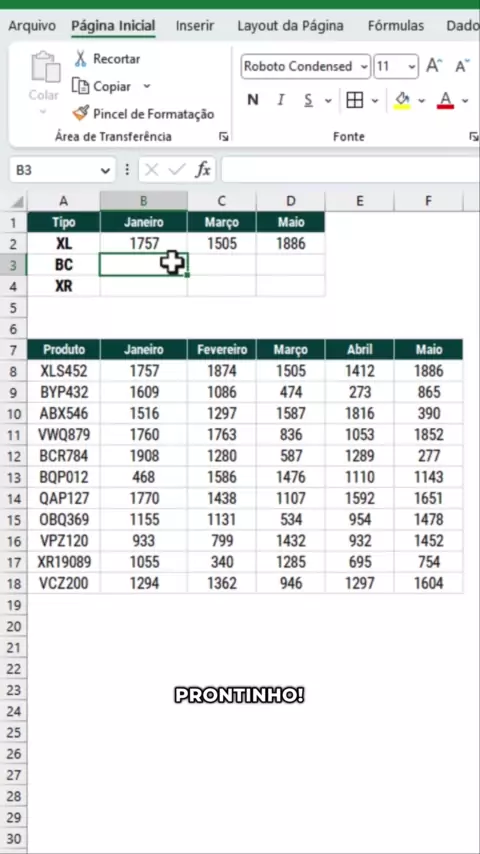Open the Roboto Condensed font dropdown

(364, 67)
